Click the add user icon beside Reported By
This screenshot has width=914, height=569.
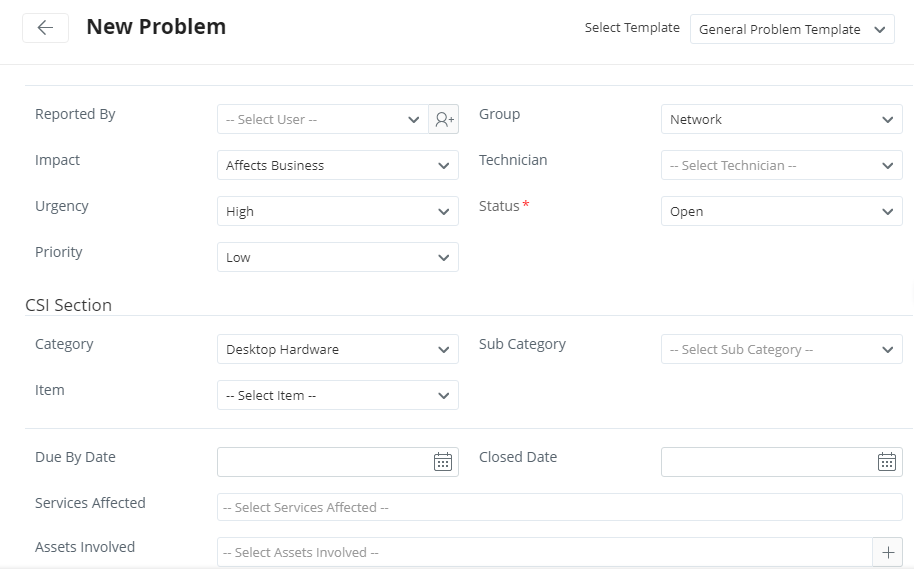(x=444, y=120)
